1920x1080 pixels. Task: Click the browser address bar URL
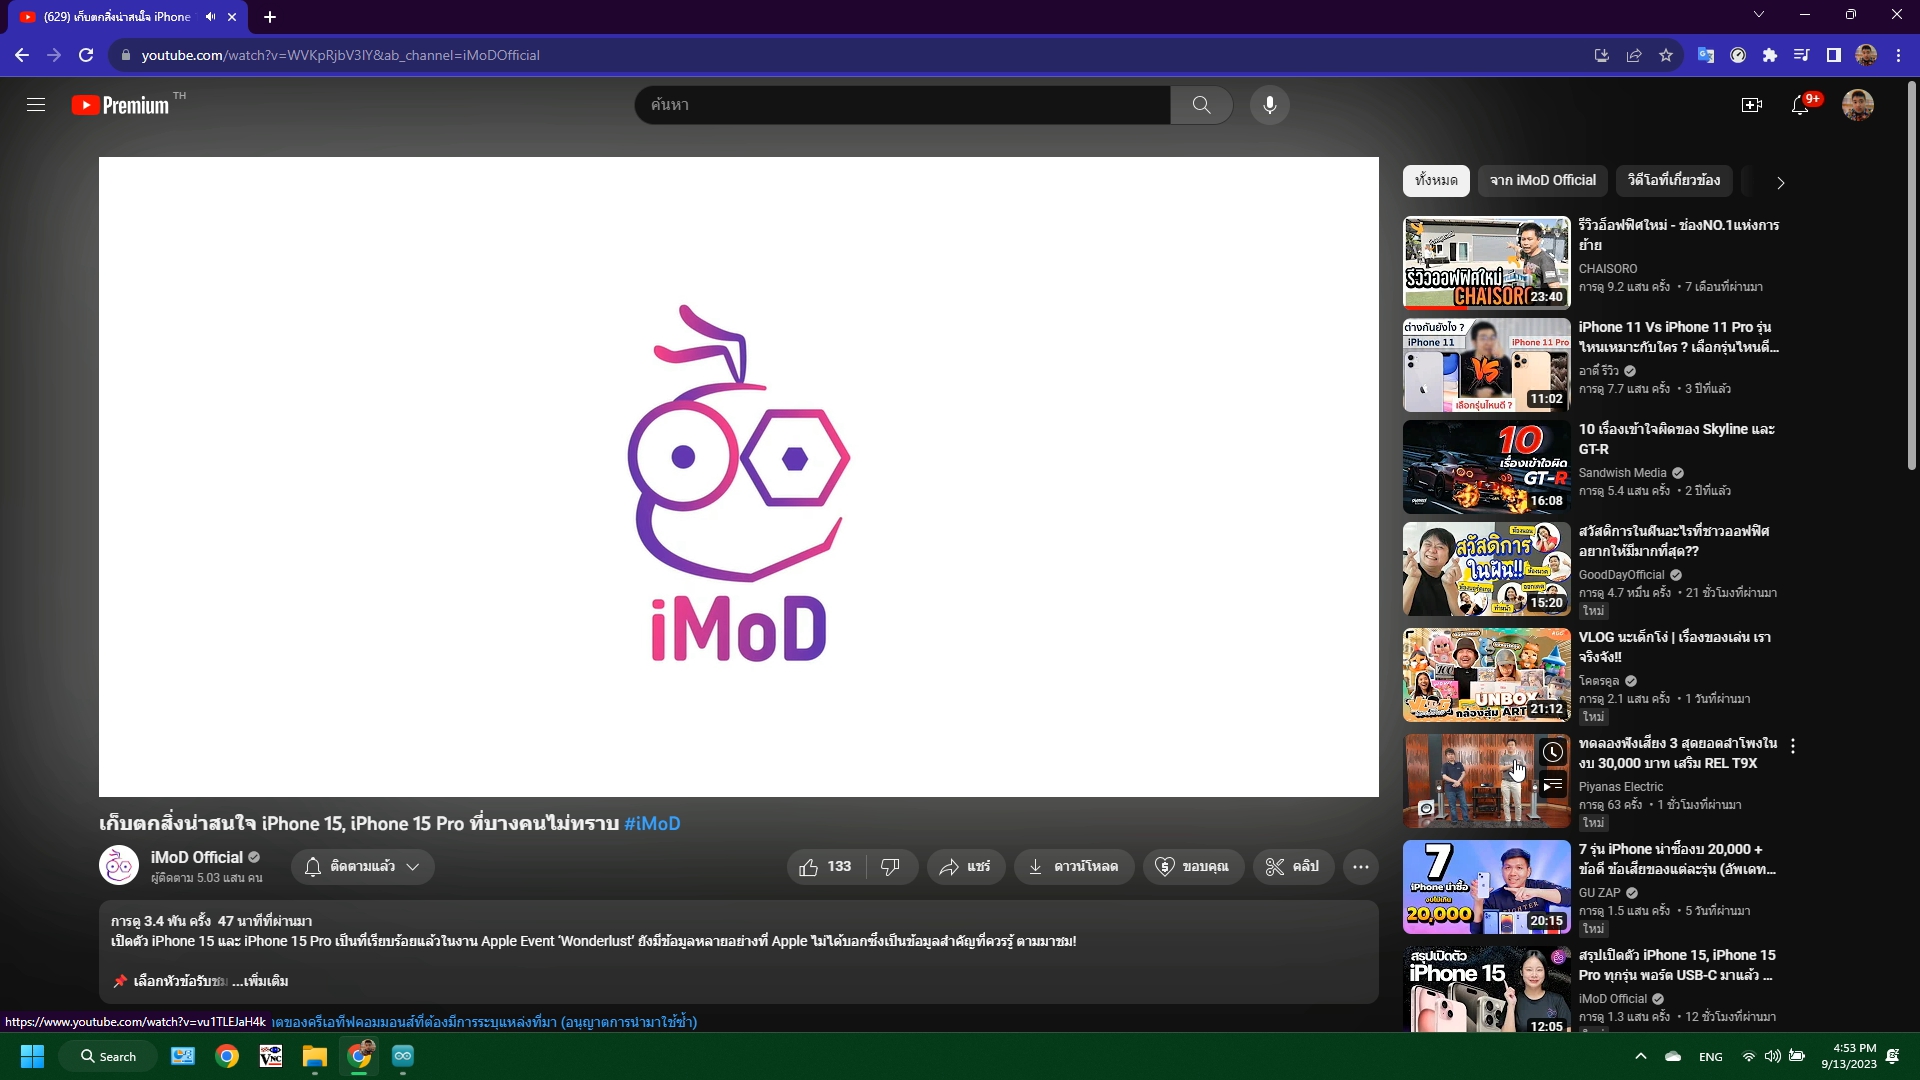[x=340, y=55]
